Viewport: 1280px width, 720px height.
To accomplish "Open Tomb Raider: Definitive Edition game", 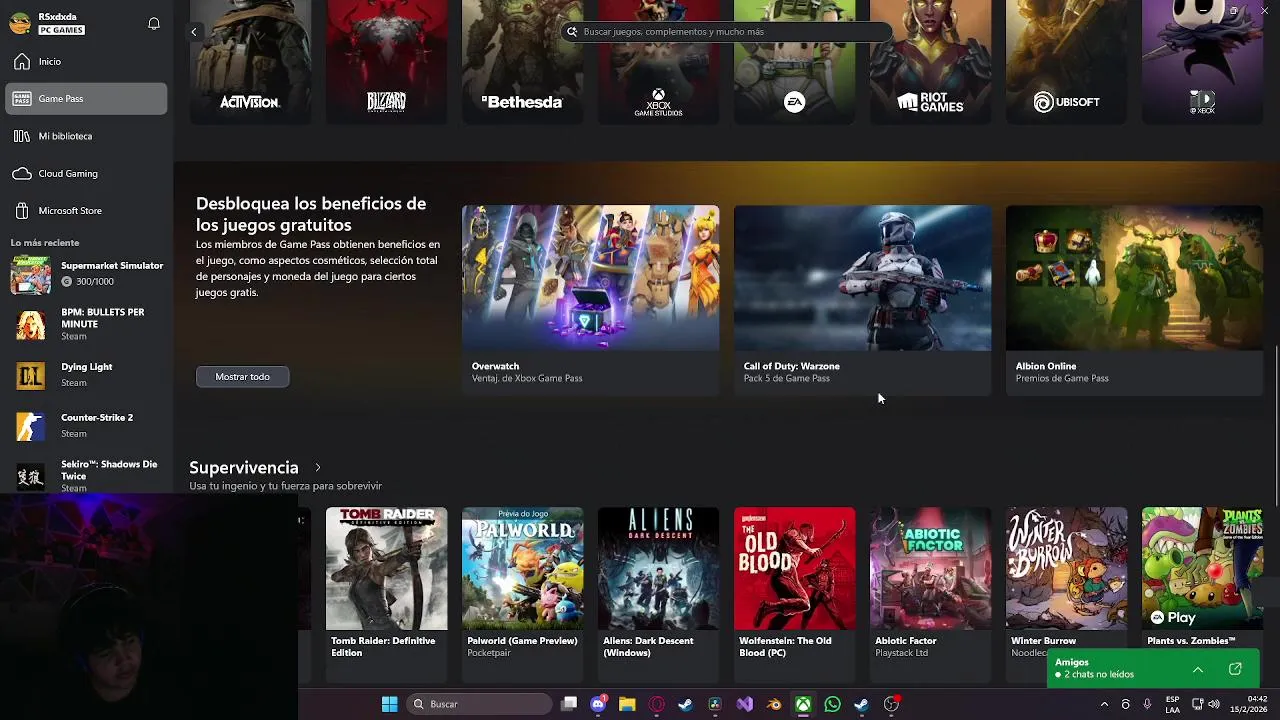I will coord(386,595).
